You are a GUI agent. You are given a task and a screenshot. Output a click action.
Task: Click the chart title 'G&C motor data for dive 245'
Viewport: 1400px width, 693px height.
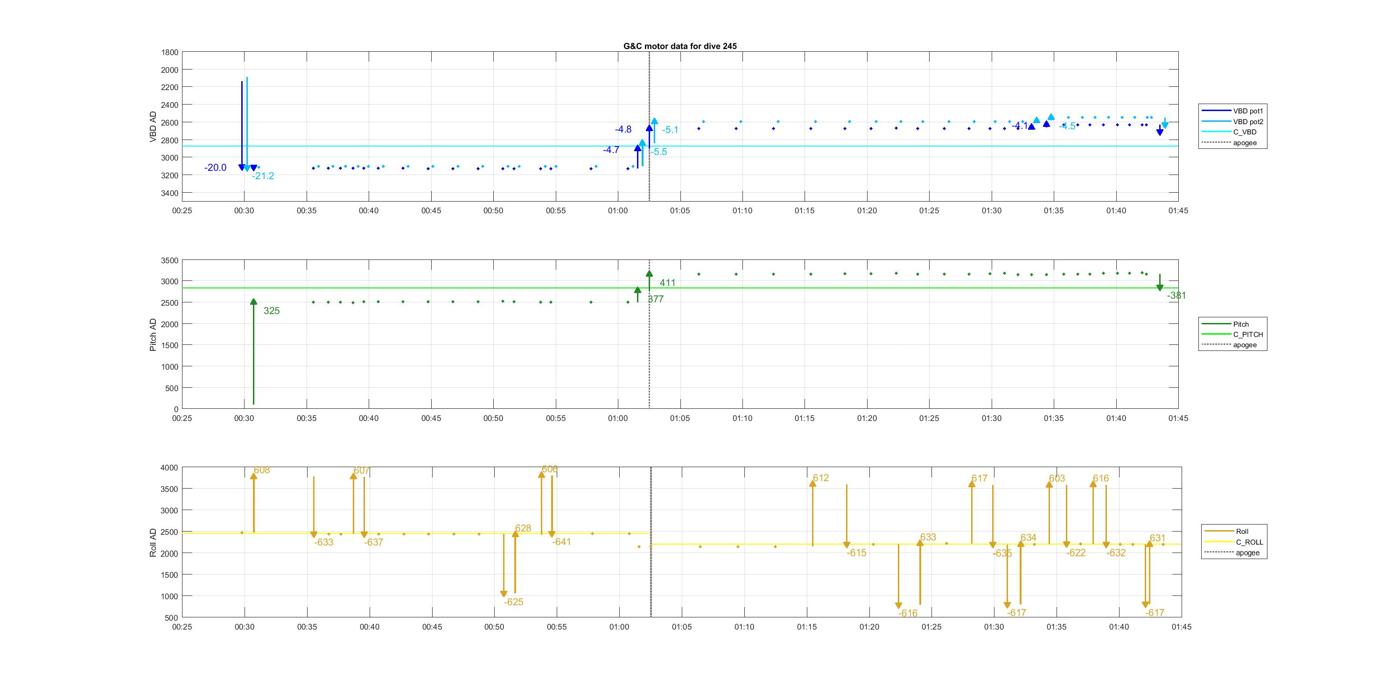point(680,46)
